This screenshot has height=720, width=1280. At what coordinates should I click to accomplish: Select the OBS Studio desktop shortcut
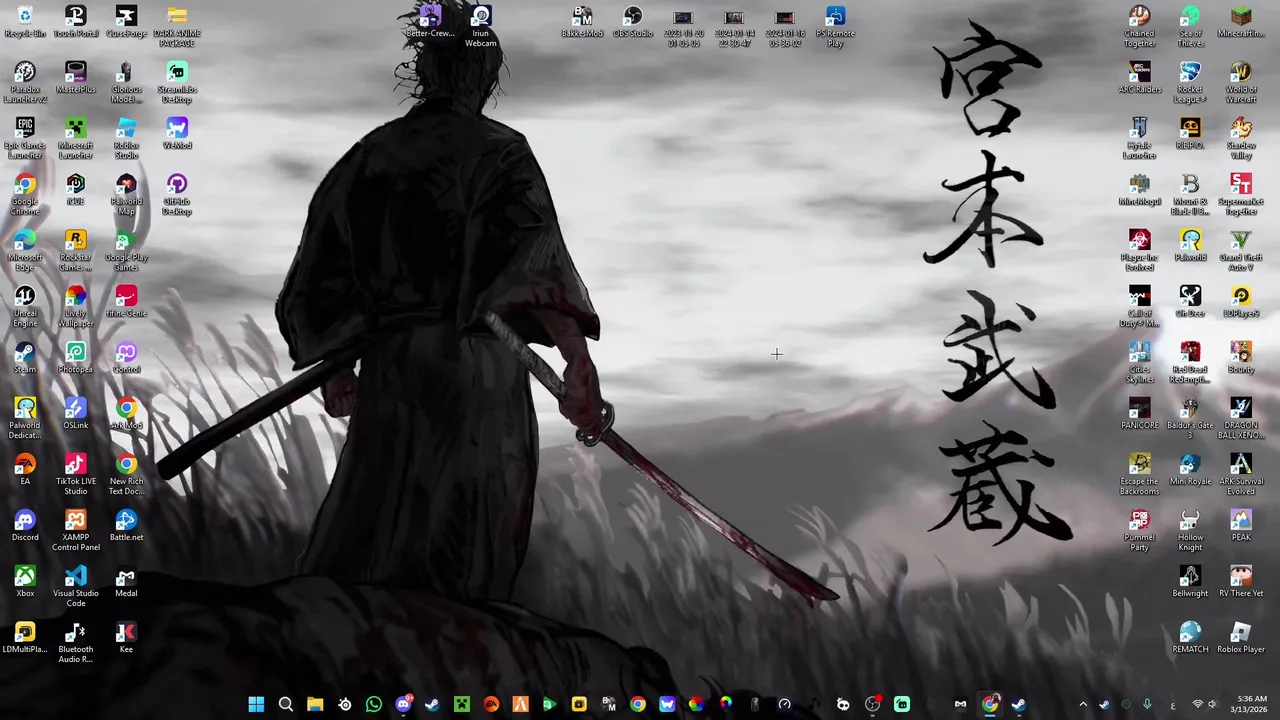click(633, 22)
